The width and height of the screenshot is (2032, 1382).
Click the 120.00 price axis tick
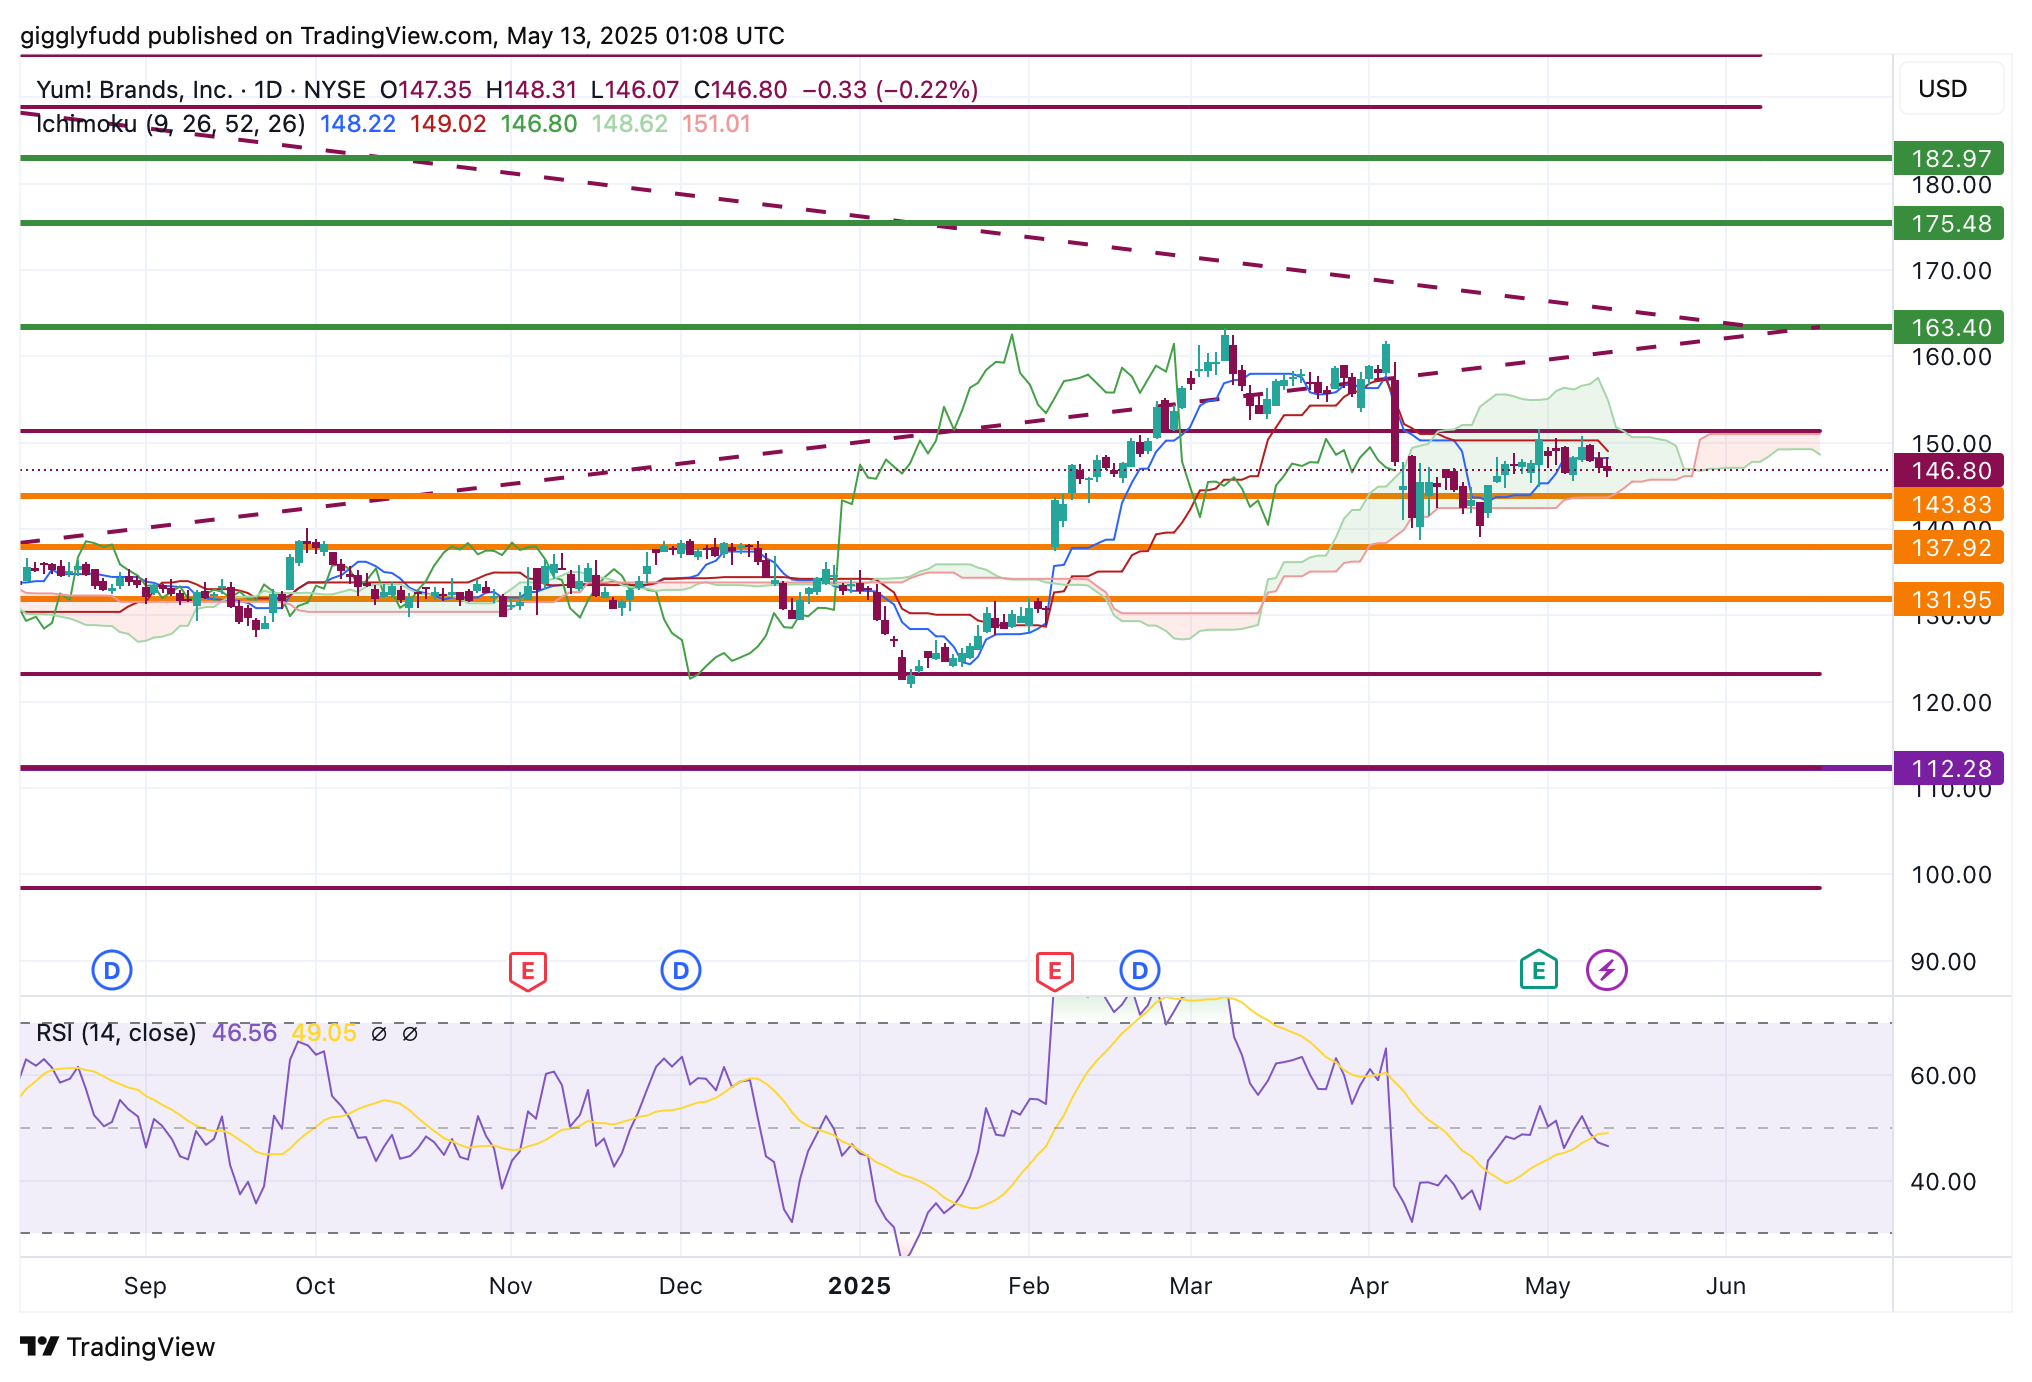tap(1951, 703)
